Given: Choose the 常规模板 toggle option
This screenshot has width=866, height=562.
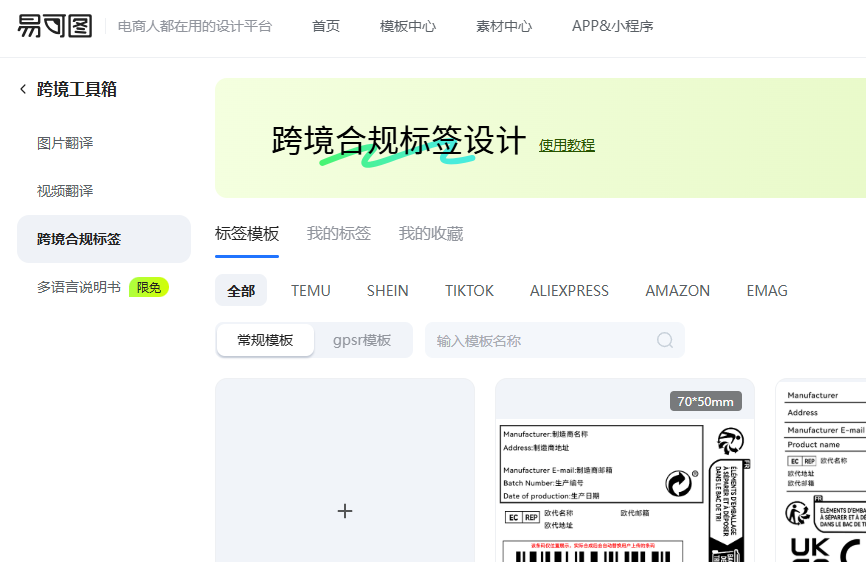Looking at the screenshot, I should pyautogui.click(x=265, y=340).
